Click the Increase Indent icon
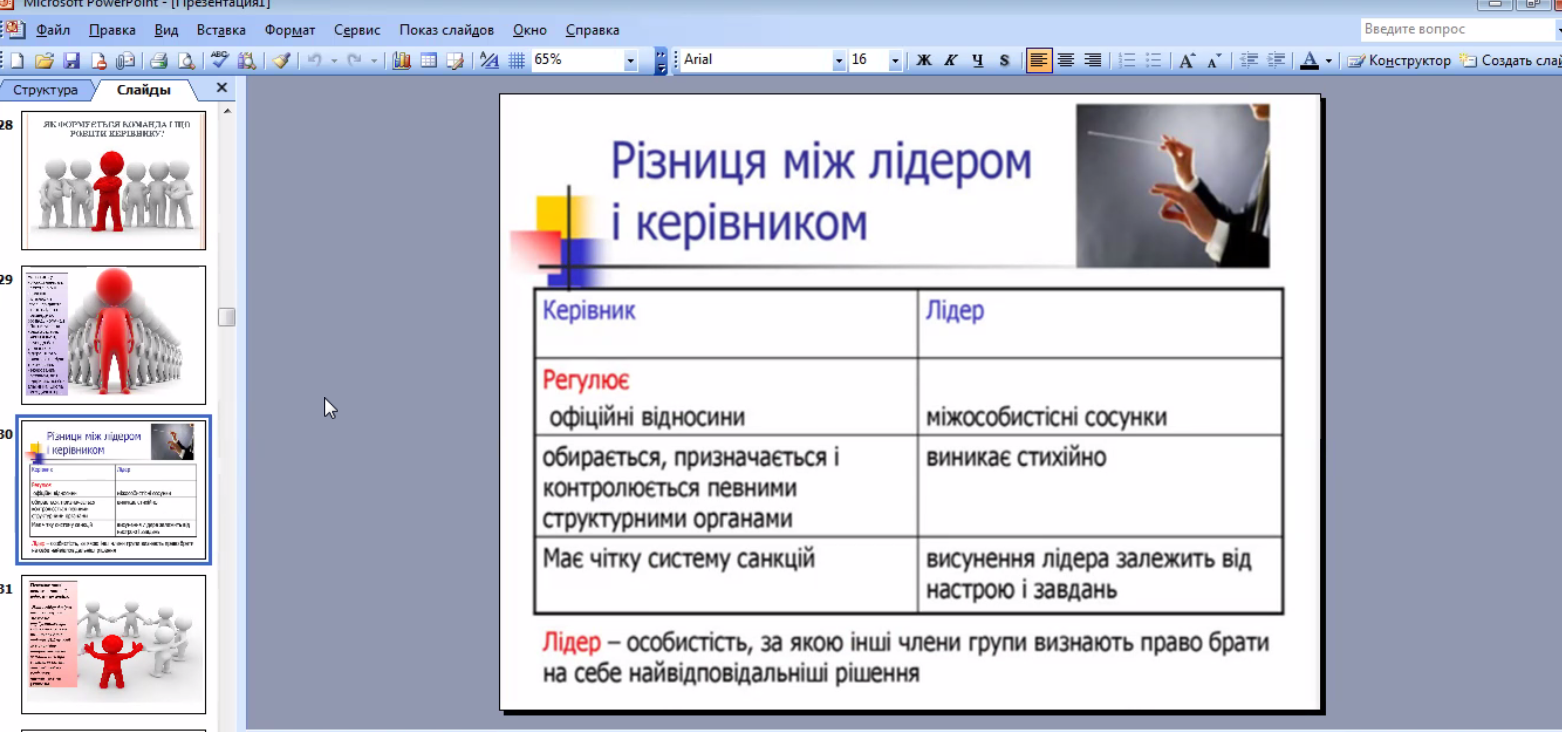Image resolution: width=1562 pixels, height=732 pixels. (1276, 61)
